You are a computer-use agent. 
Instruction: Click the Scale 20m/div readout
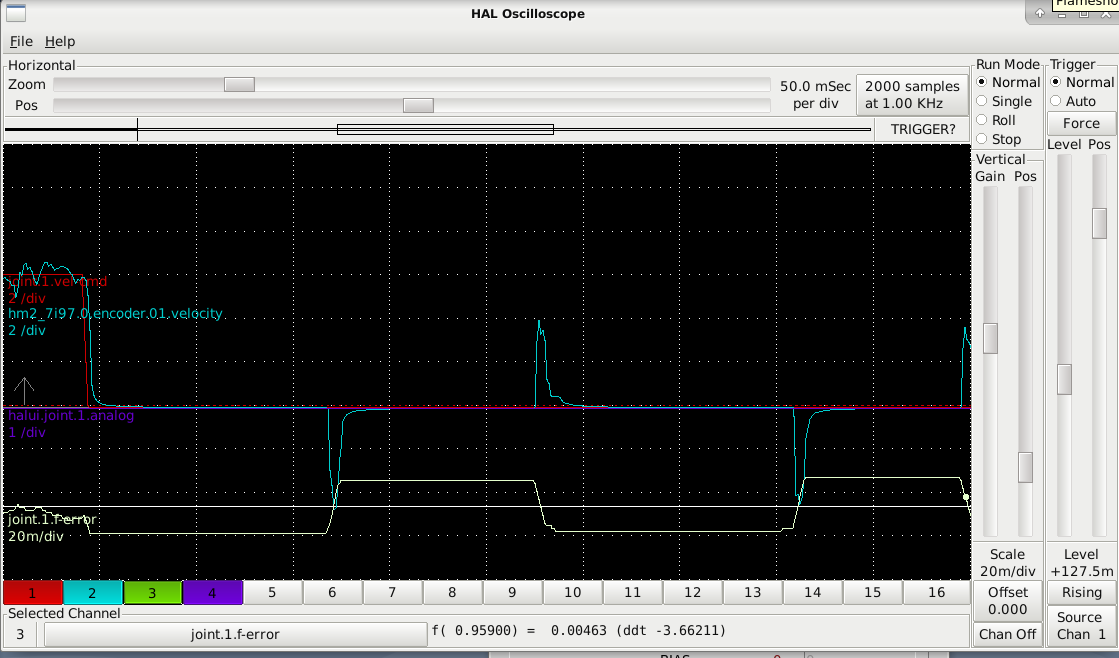(1008, 562)
